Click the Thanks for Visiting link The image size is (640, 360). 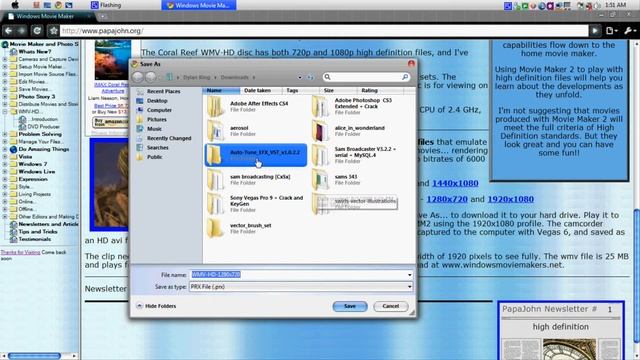point(20,252)
